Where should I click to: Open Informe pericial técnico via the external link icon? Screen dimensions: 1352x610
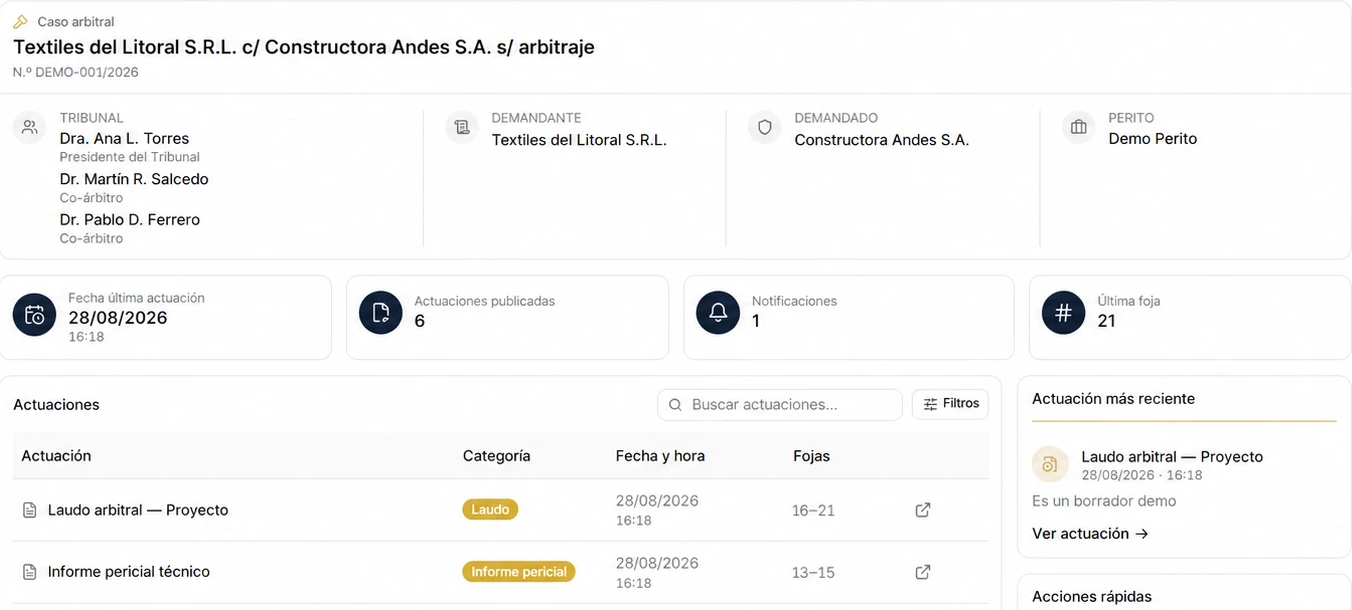tap(923, 572)
